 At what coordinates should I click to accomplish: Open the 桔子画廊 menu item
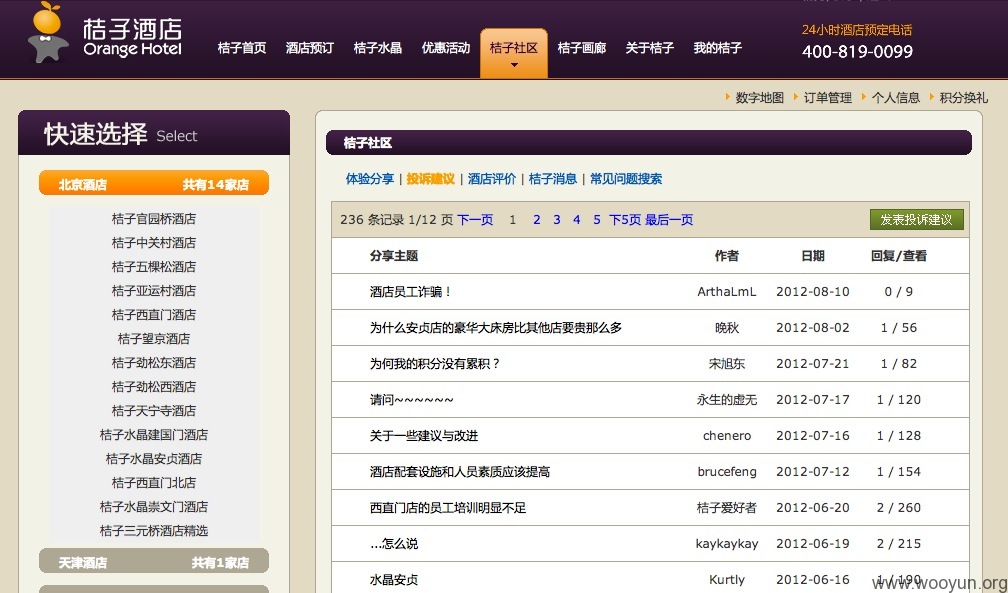[582, 48]
